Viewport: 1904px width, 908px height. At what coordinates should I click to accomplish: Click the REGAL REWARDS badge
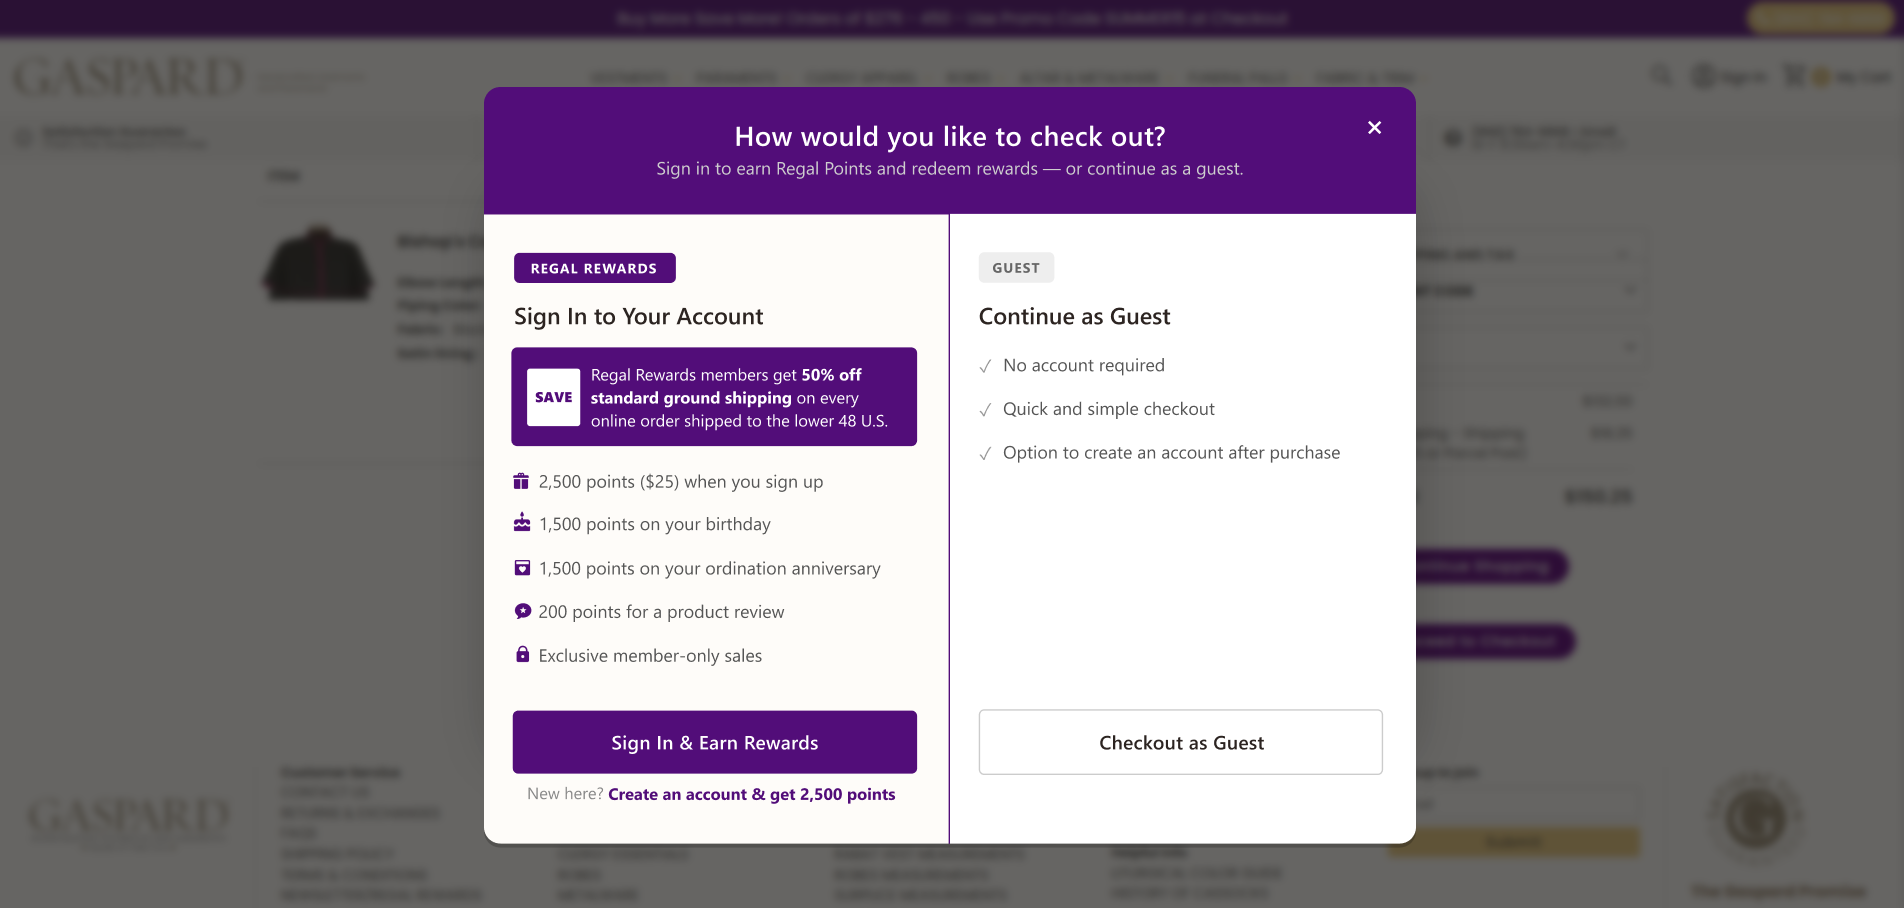(594, 268)
